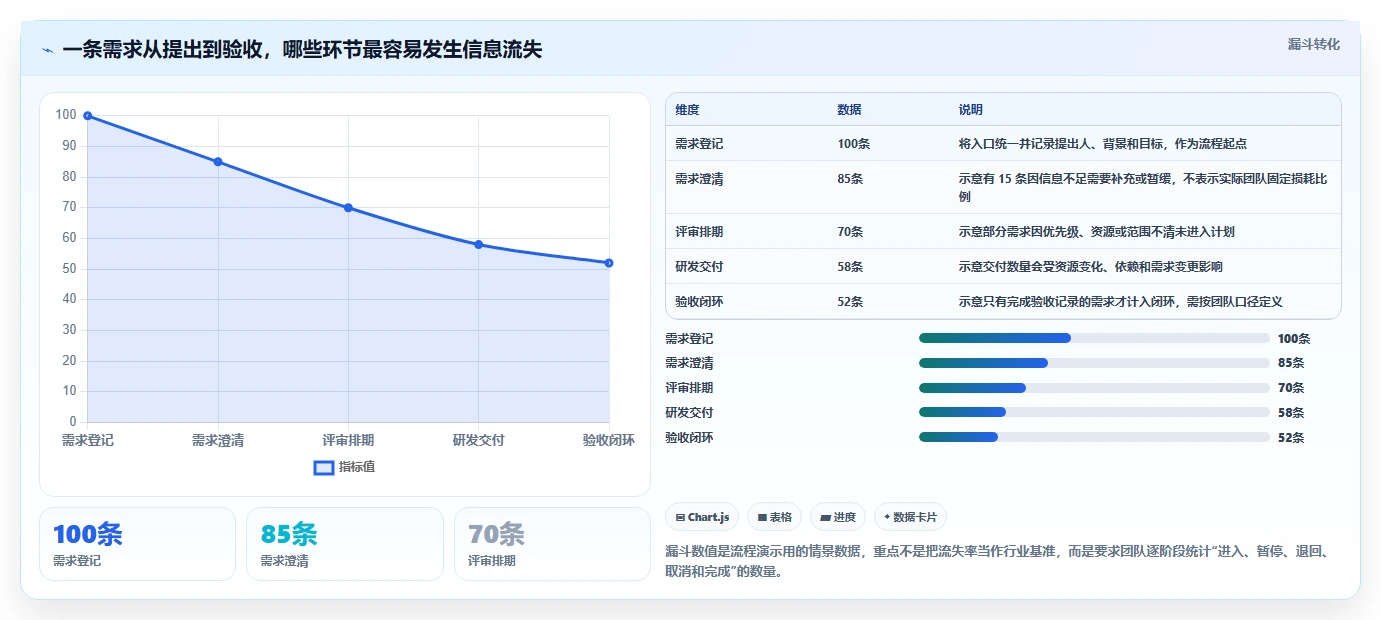Click description starting 示意交付数量会受资源变化
The width and height of the screenshot is (1381, 620).
[1091, 267]
